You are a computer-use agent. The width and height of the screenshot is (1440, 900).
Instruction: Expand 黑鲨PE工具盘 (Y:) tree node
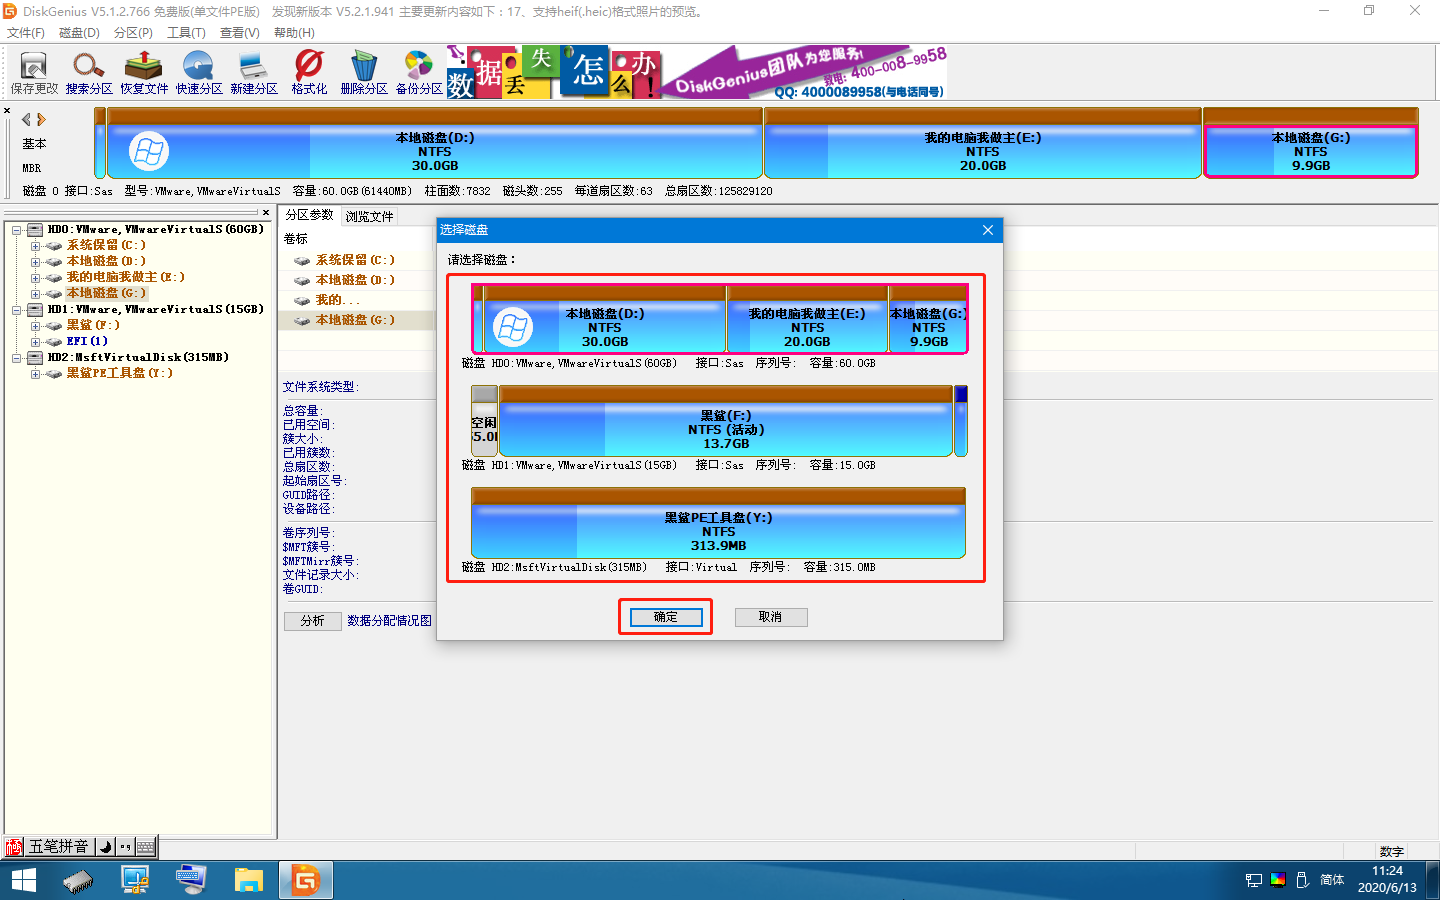35,374
